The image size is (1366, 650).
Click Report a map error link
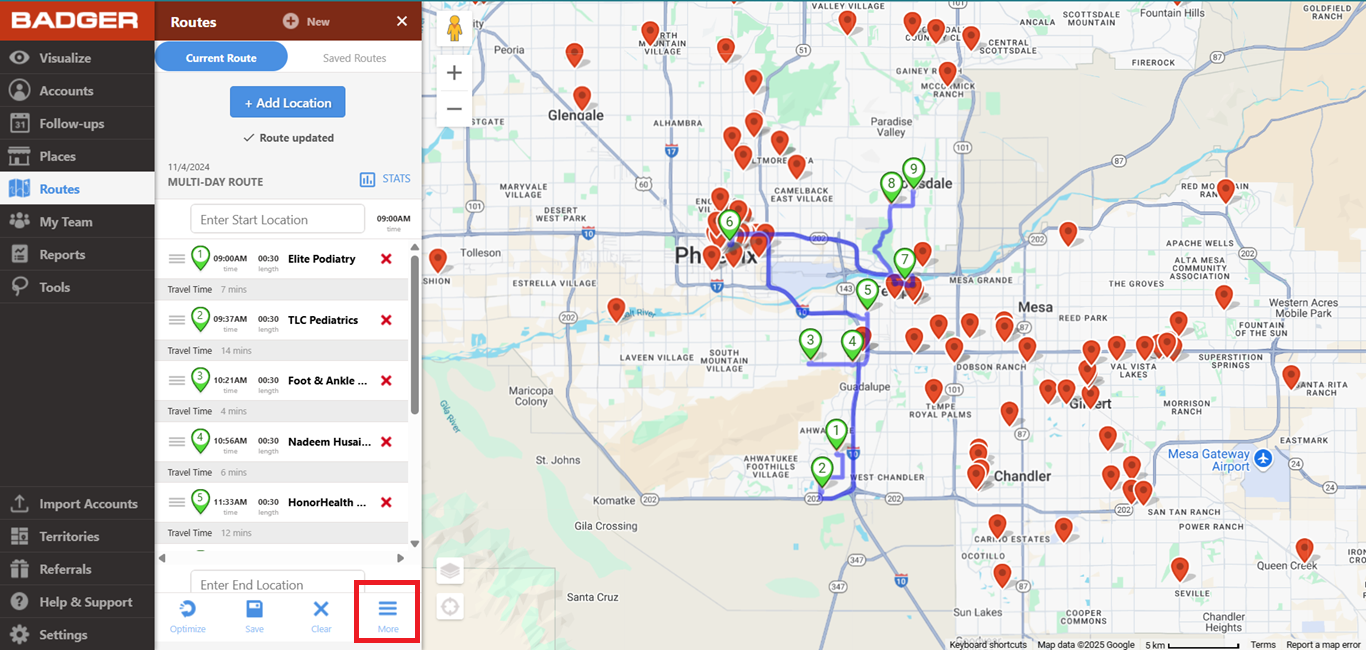pyautogui.click(x=1323, y=644)
